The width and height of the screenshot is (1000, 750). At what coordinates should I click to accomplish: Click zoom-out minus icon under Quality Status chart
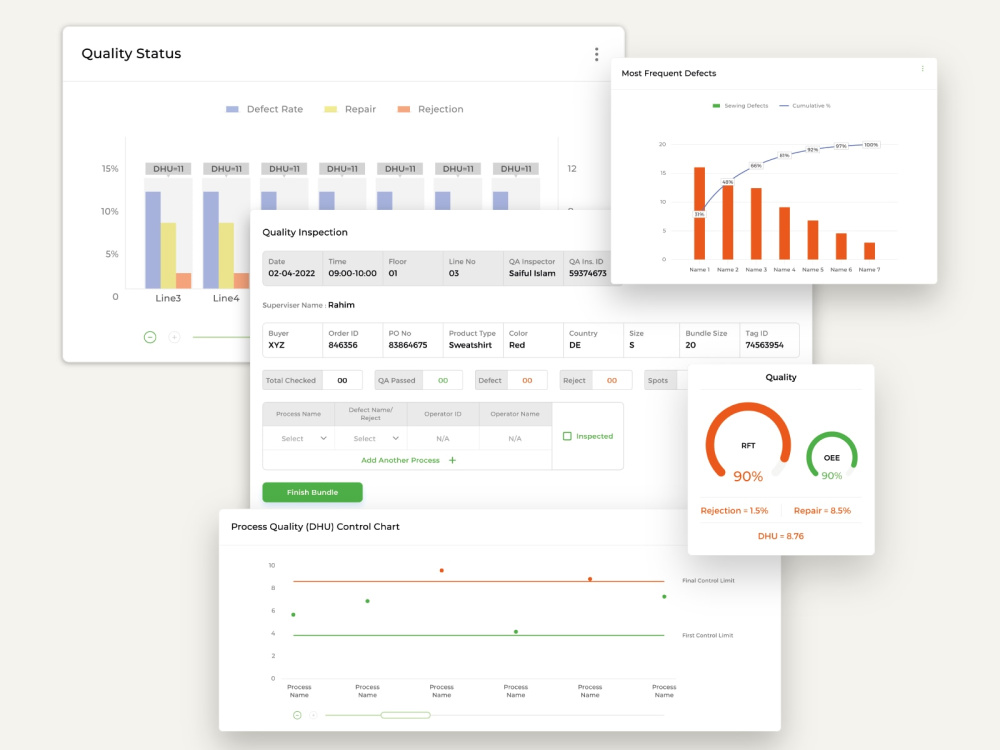tap(150, 337)
